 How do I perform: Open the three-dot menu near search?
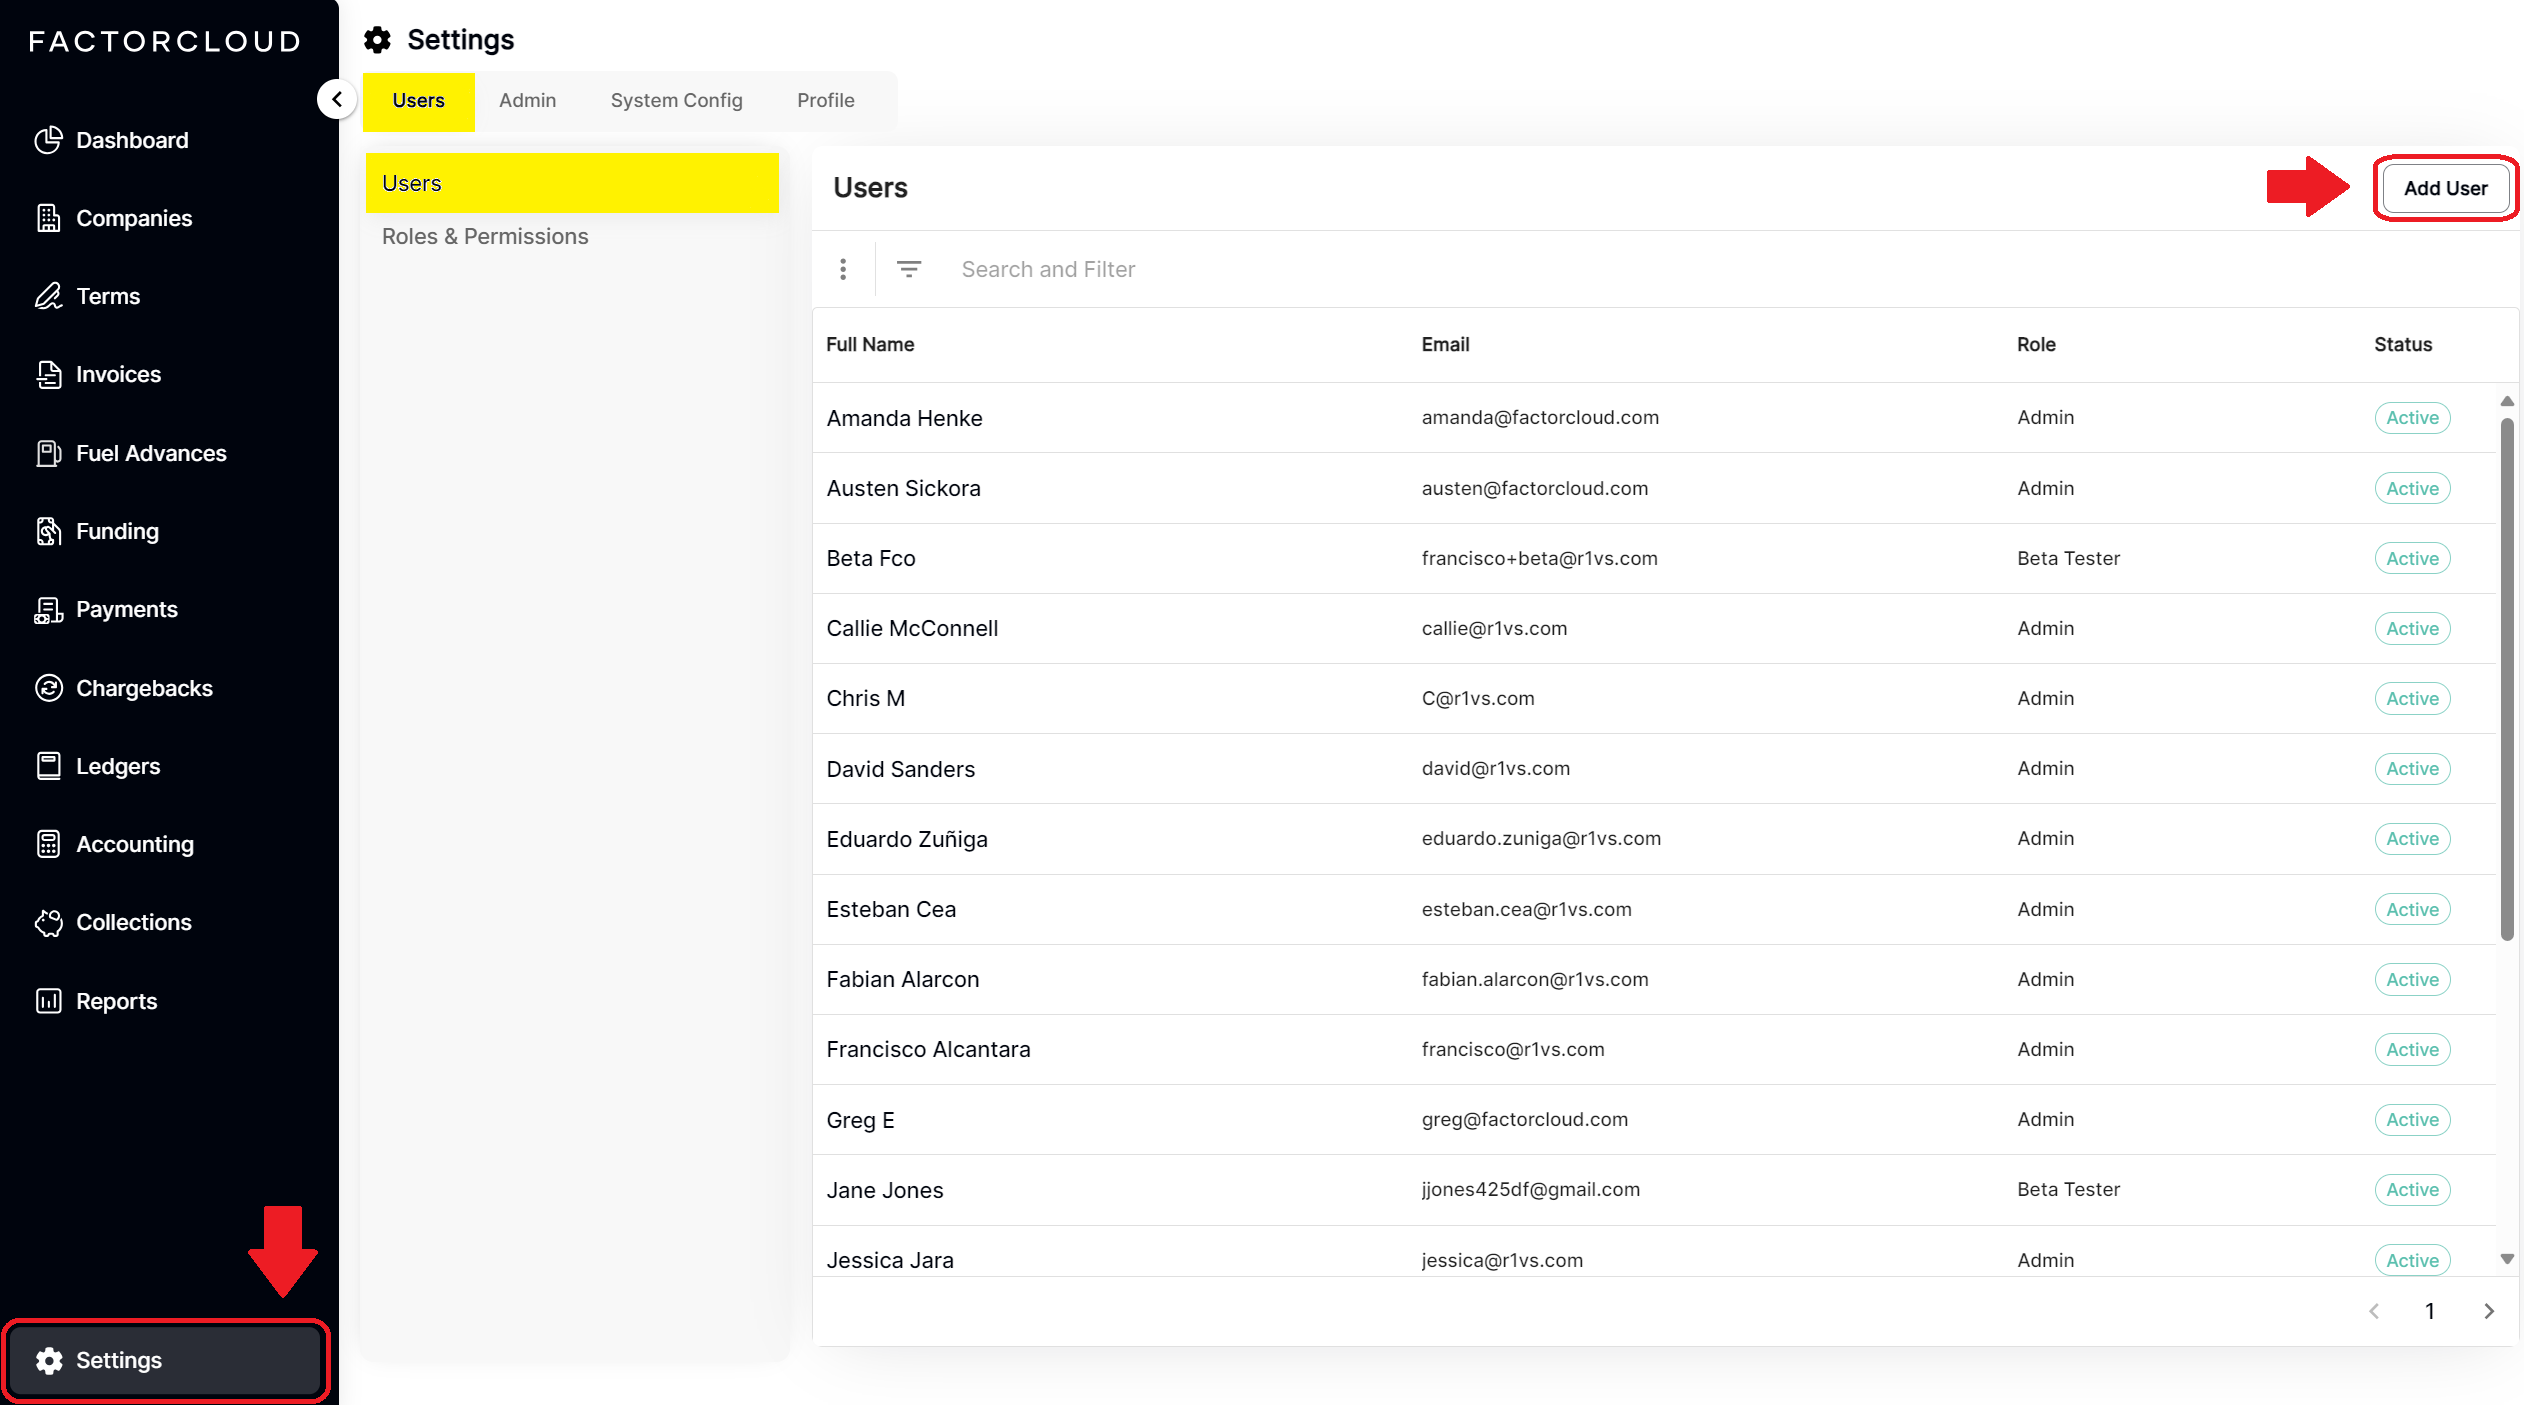tap(843, 269)
